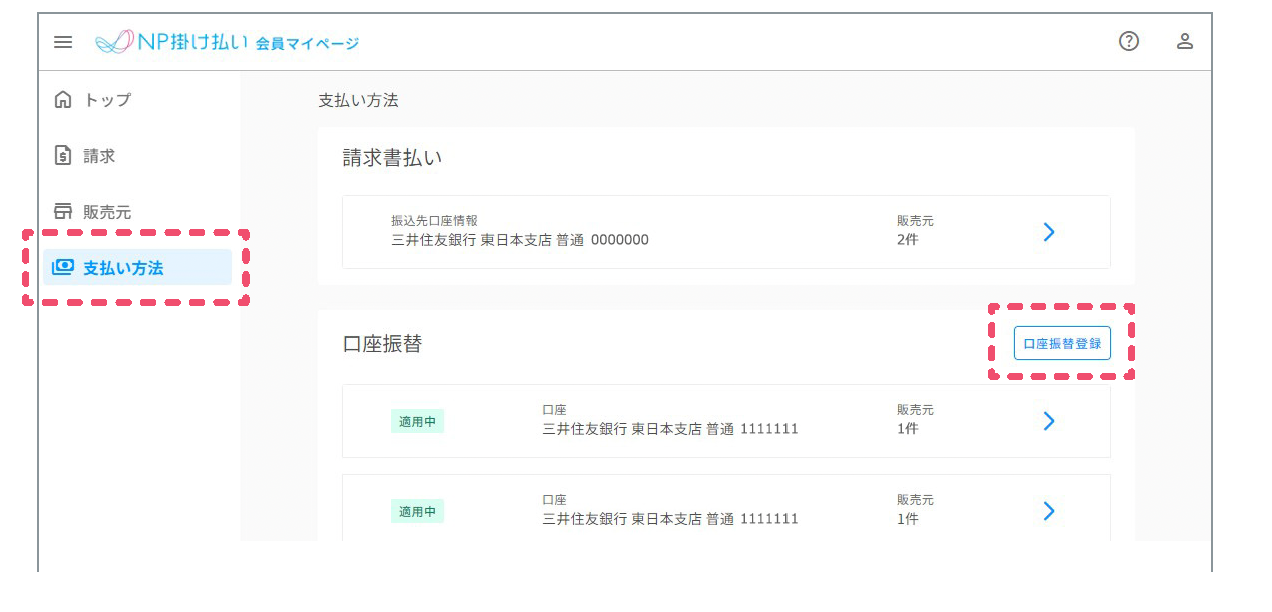The height and width of the screenshot is (612, 1272).
Task: Go to the トップ menu item
Action: [x=107, y=100]
